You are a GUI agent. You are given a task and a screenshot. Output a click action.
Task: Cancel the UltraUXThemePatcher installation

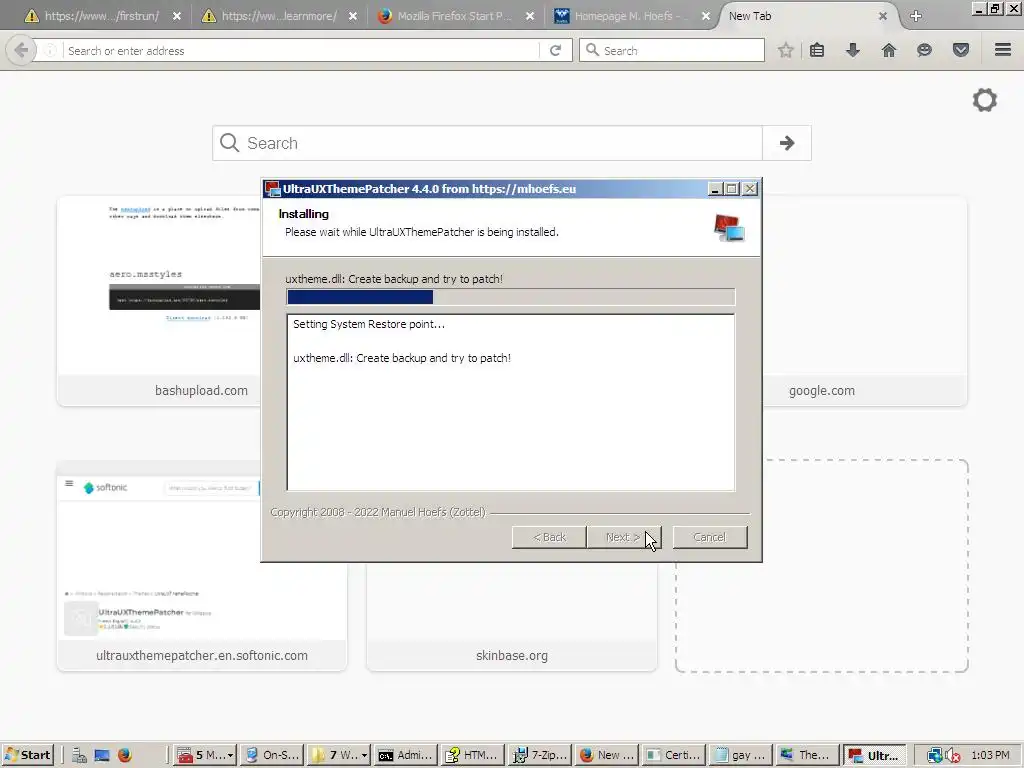(x=709, y=537)
